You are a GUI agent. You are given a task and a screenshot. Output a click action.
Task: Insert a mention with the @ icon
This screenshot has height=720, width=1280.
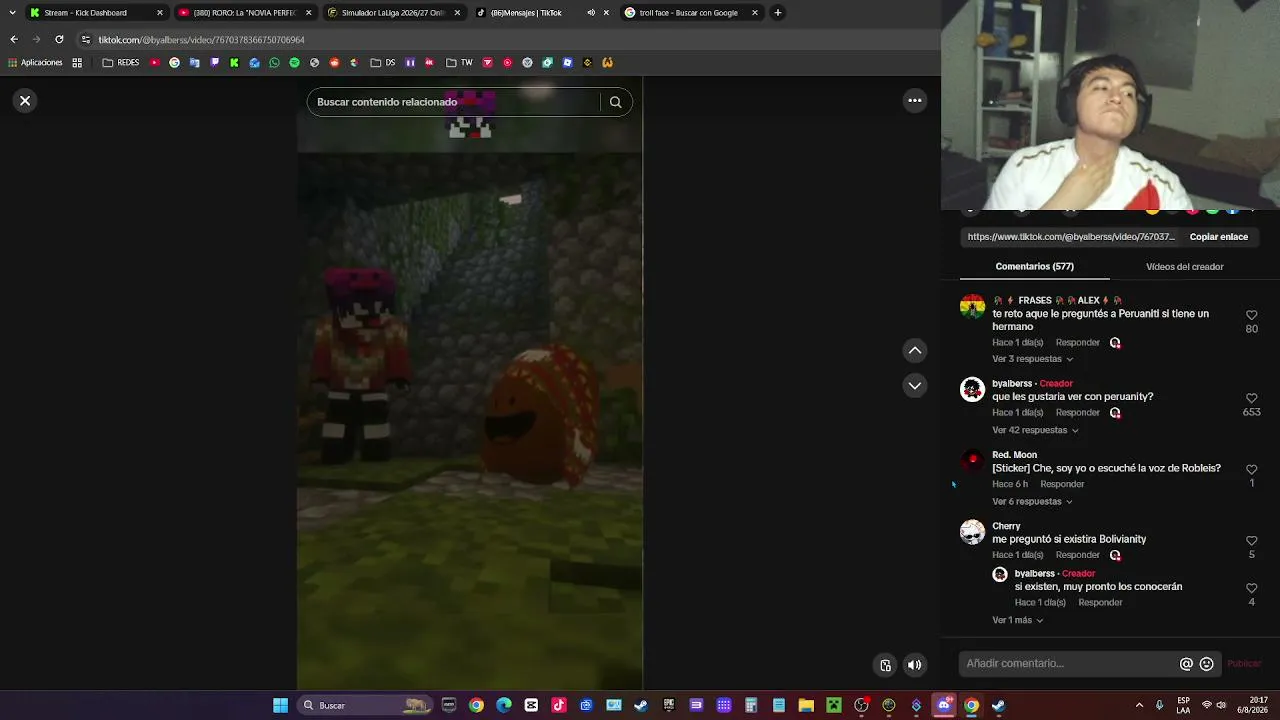pos(1186,664)
